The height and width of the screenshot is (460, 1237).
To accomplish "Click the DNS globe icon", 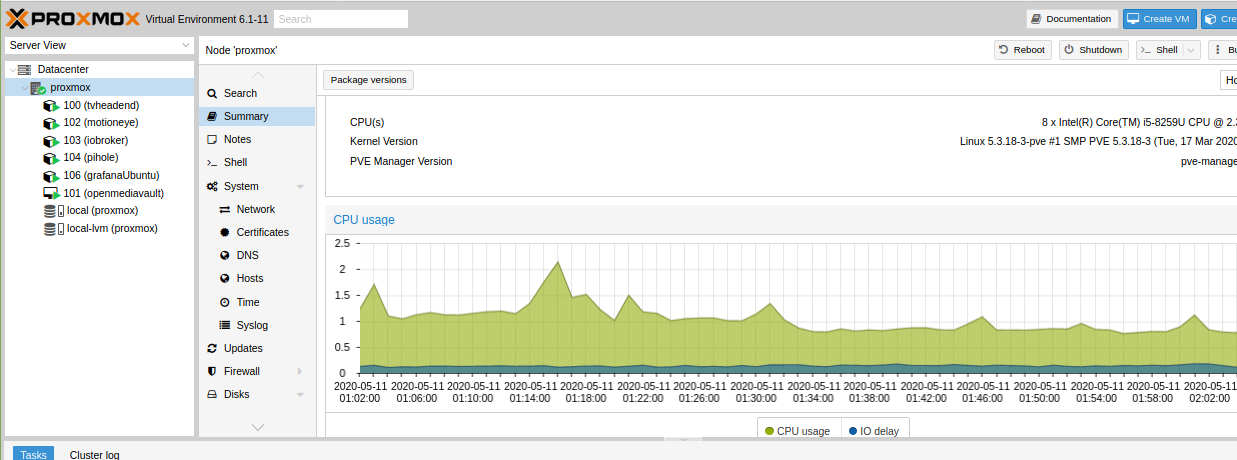I will tap(225, 255).
